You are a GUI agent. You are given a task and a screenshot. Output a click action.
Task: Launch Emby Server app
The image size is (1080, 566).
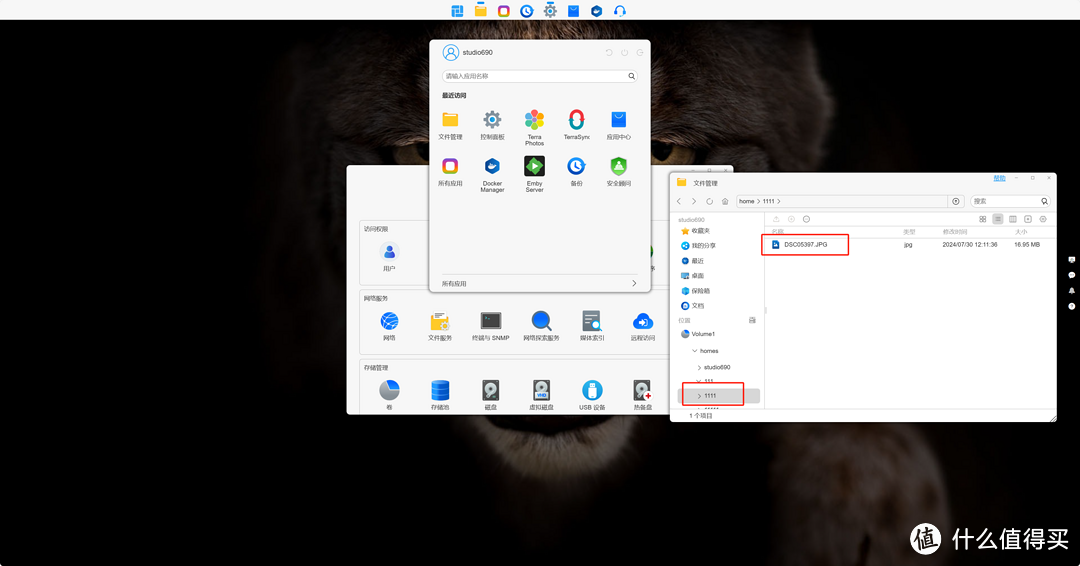[534, 167]
